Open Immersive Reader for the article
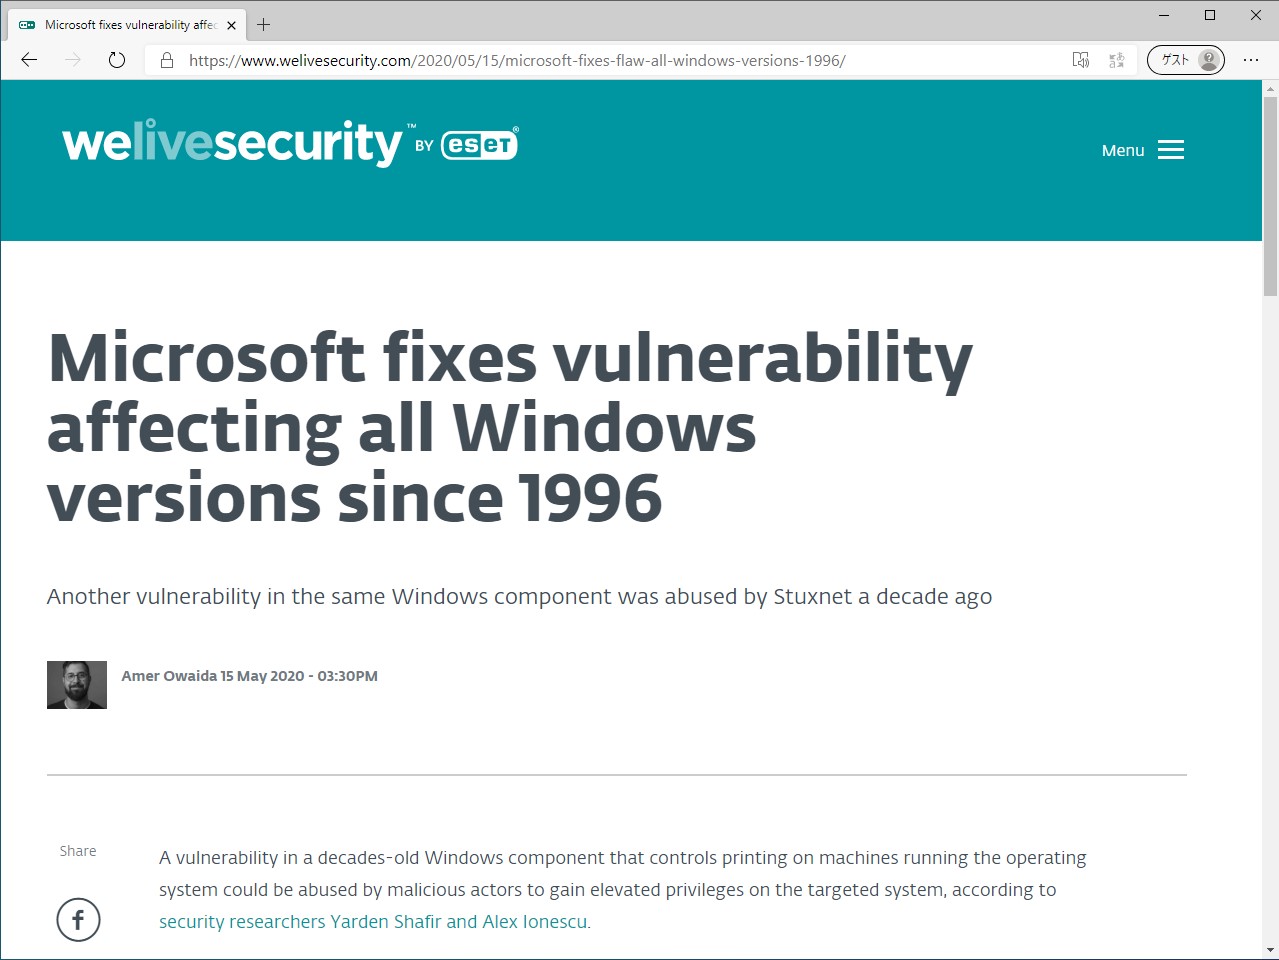This screenshot has height=960, width=1279. [1080, 60]
